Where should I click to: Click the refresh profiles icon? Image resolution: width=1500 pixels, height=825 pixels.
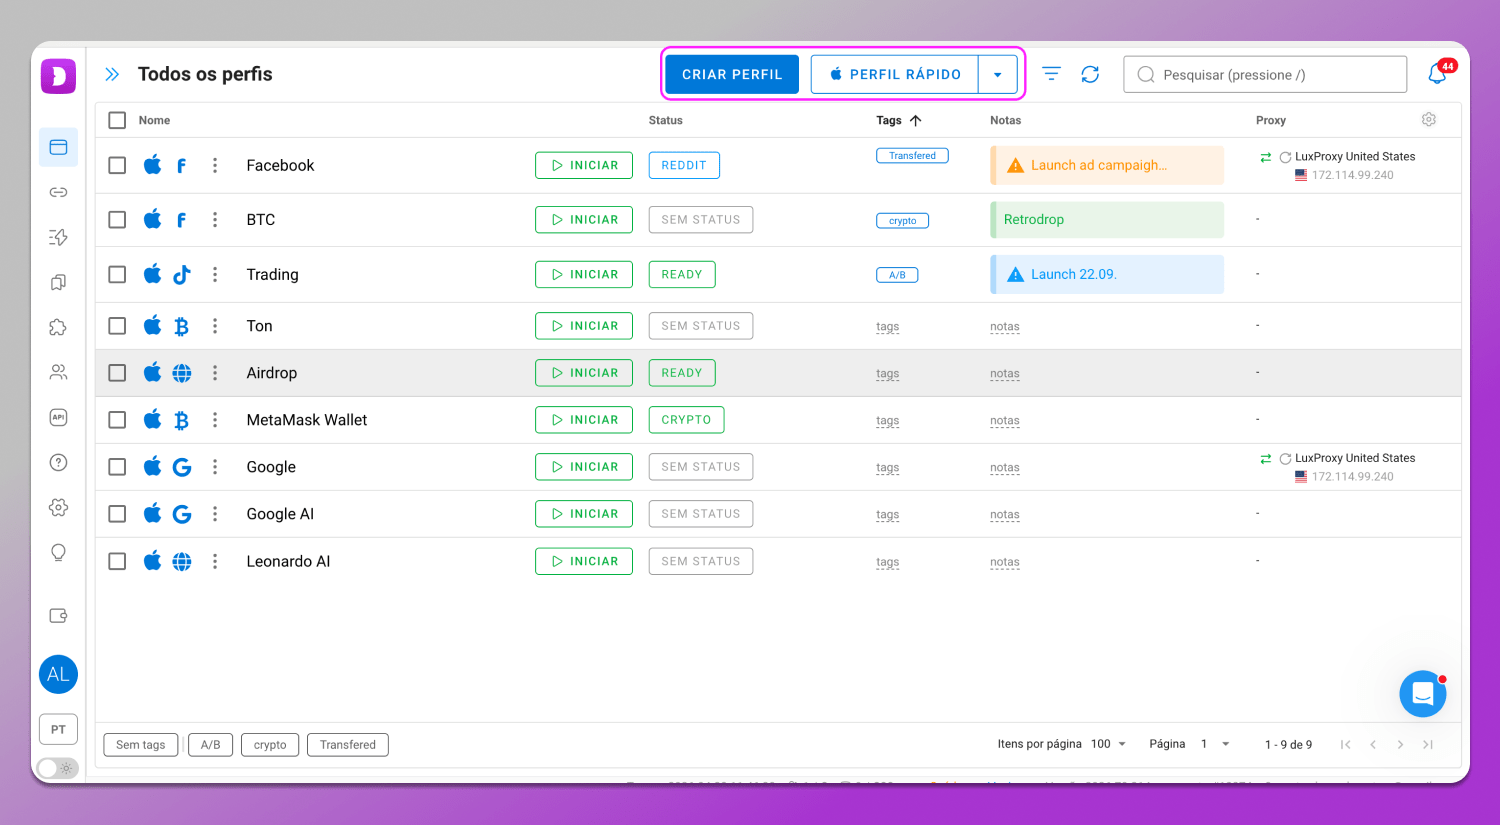point(1090,74)
